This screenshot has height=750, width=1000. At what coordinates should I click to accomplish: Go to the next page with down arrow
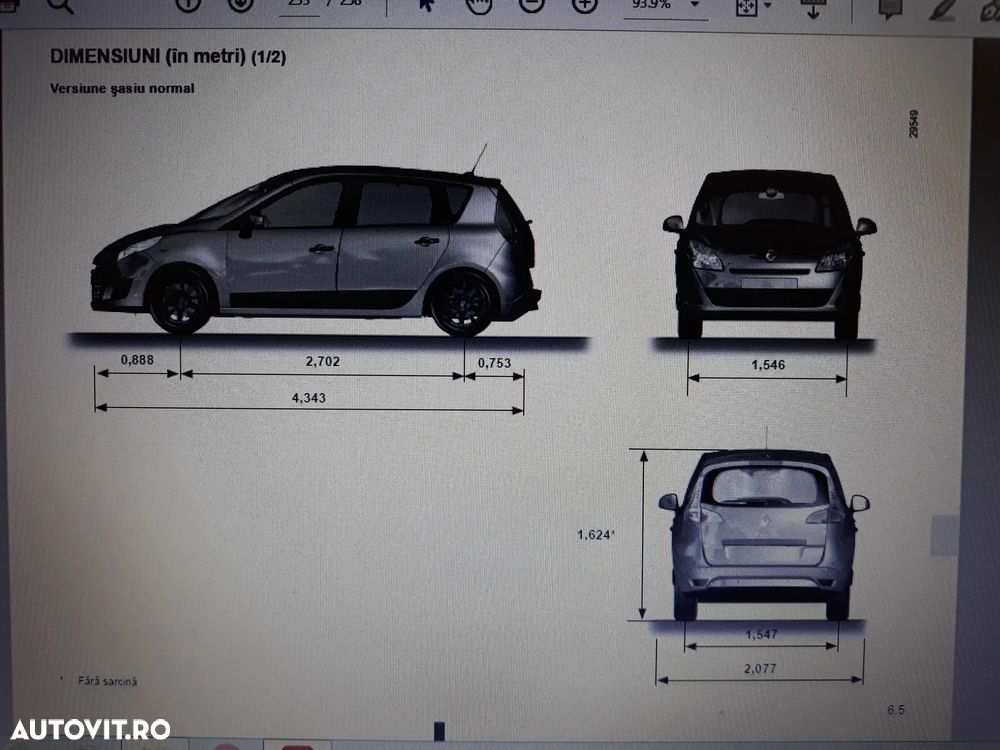(x=240, y=4)
